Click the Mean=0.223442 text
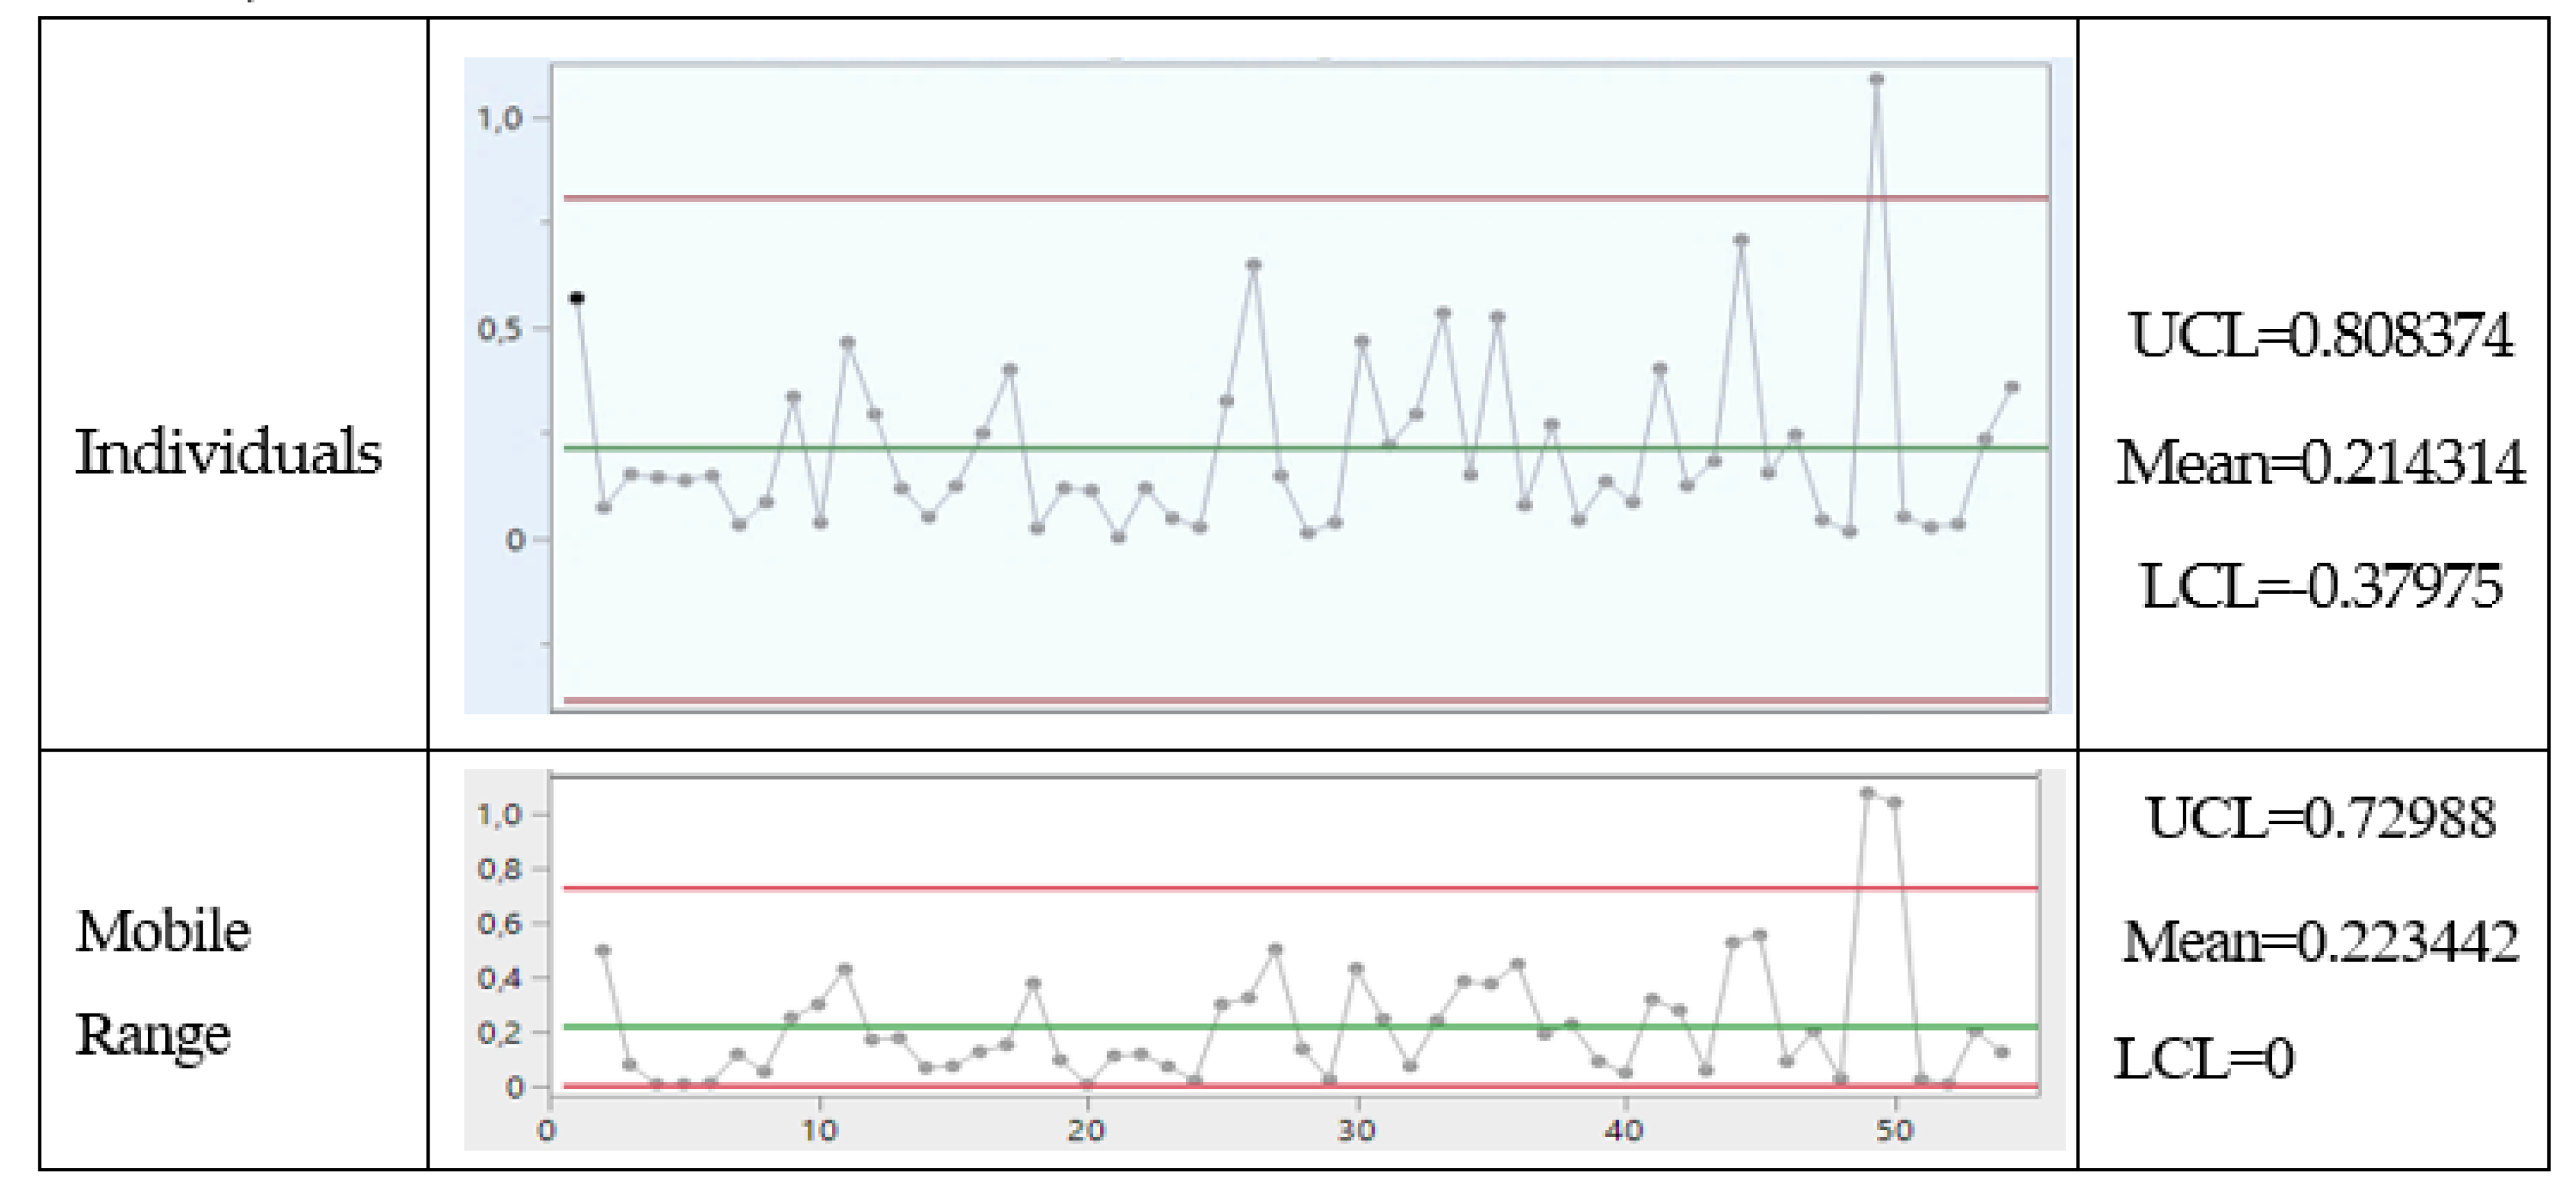The image size is (2576, 1193). click(2320, 942)
